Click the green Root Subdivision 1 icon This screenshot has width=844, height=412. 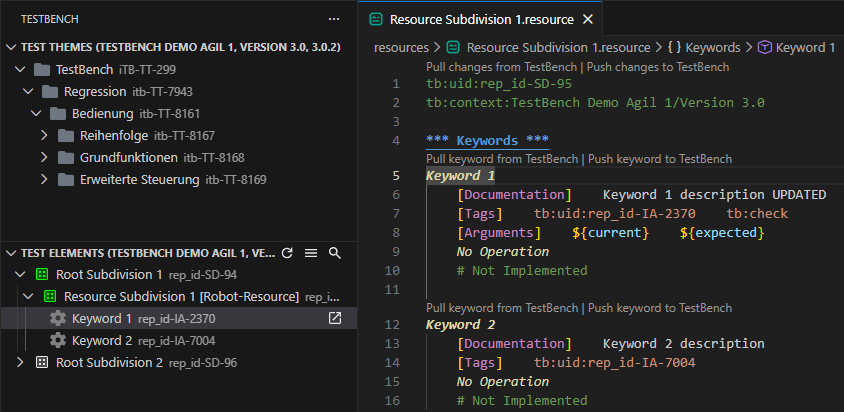(x=41, y=275)
